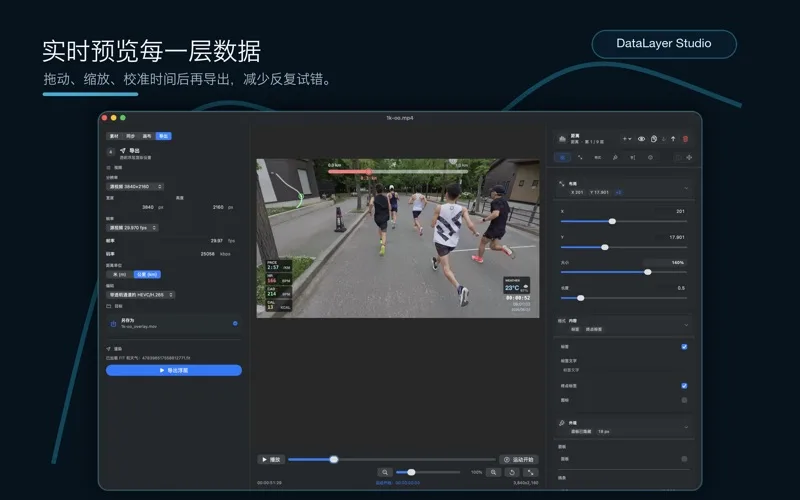
Task: Select the layout nodes inspector tab icon
Action: point(580,158)
